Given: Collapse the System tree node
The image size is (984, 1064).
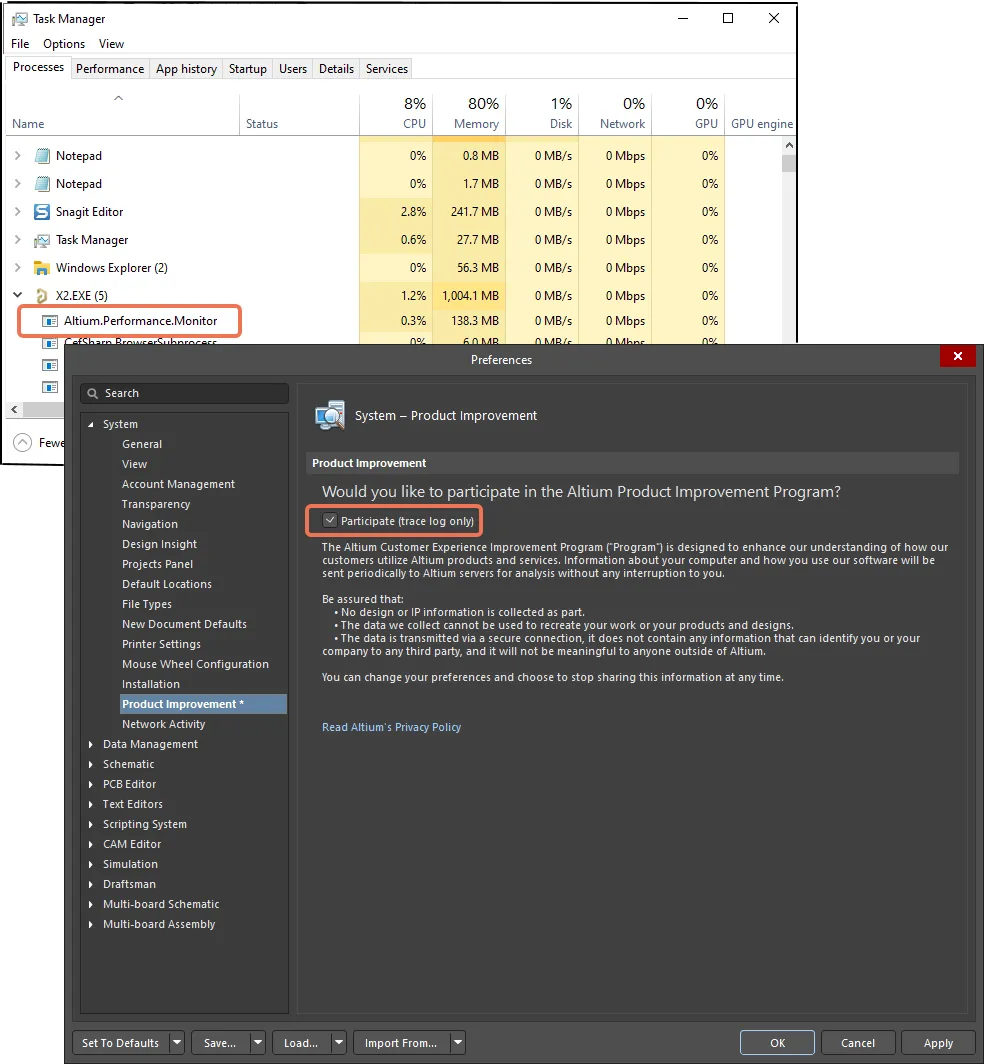Looking at the screenshot, I should coord(91,425).
